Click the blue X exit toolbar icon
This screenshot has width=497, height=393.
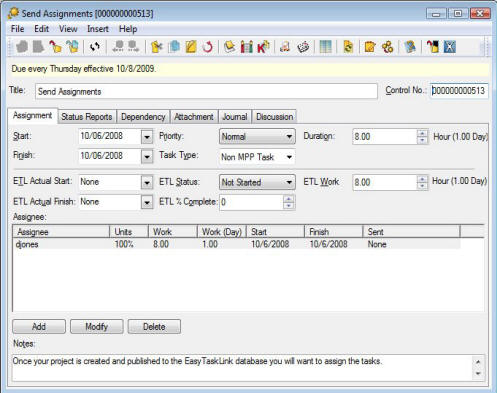click(450, 47)
